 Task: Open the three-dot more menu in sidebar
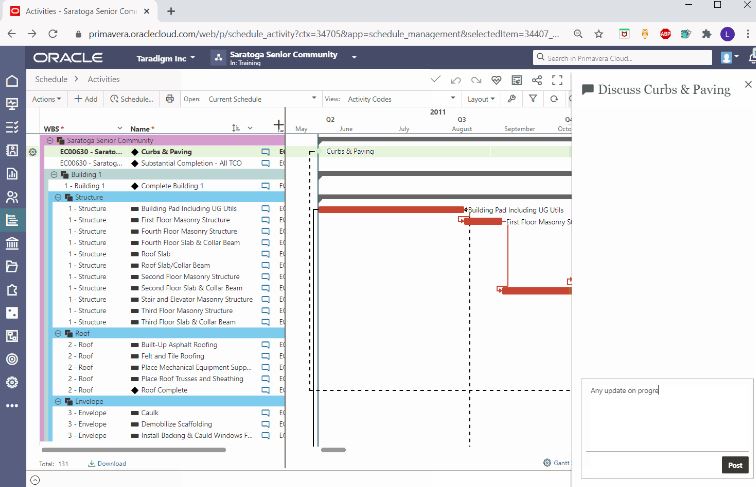[12, 406]
